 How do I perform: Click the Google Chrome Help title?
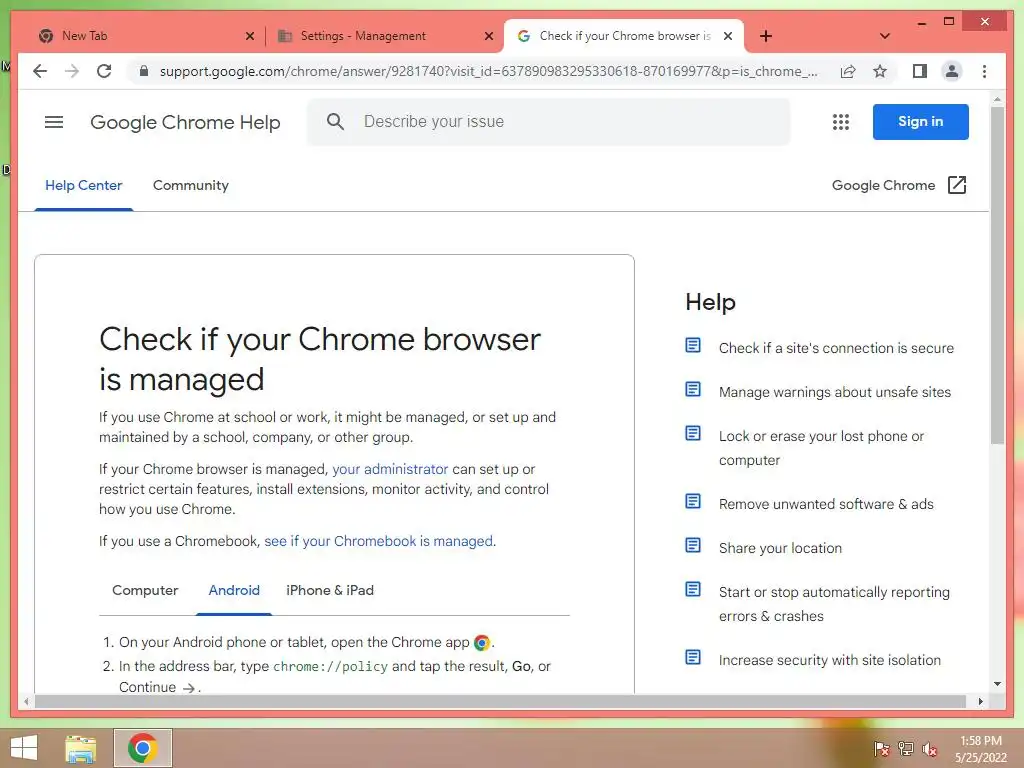click(x=185, y=122)
